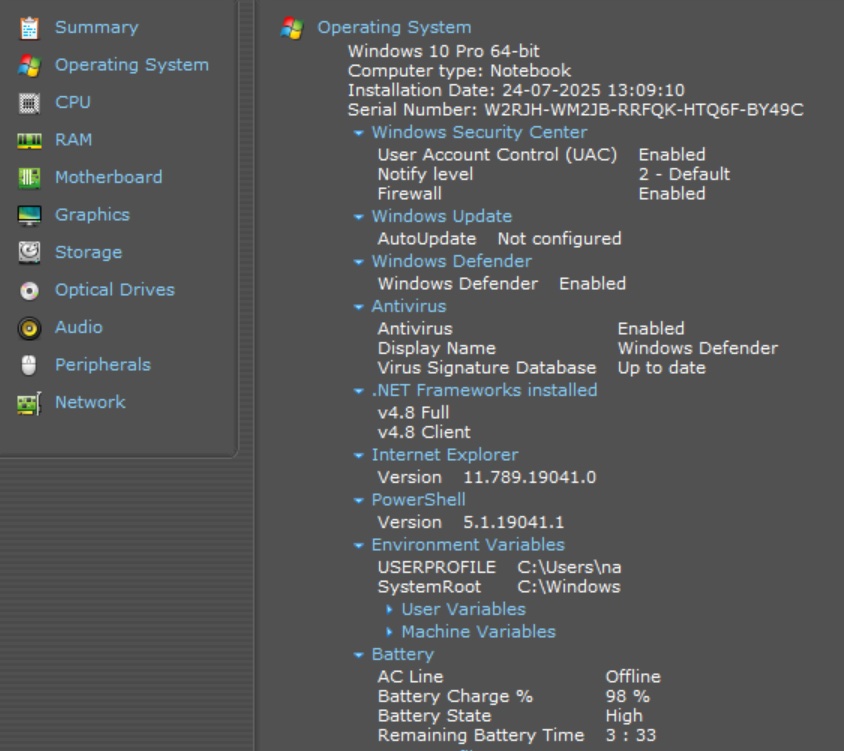Collapse the Windows Update section
Viewport: 844px width, 751px height.
point(359,217)
